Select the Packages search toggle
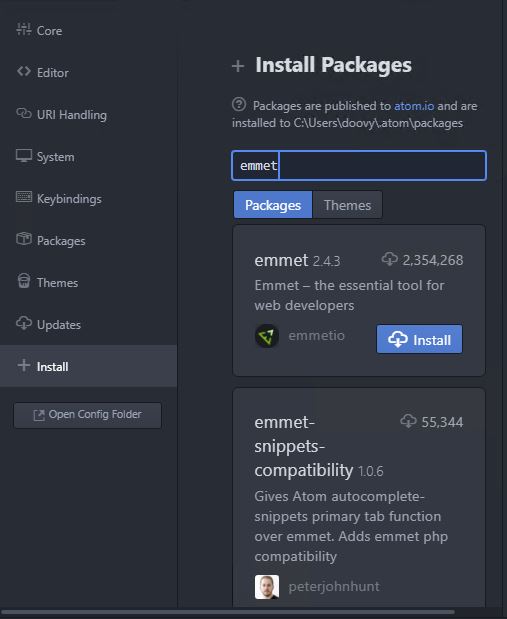Image resolution: width=507 pixels, height=619 pixels. click(x=273, y=205)
